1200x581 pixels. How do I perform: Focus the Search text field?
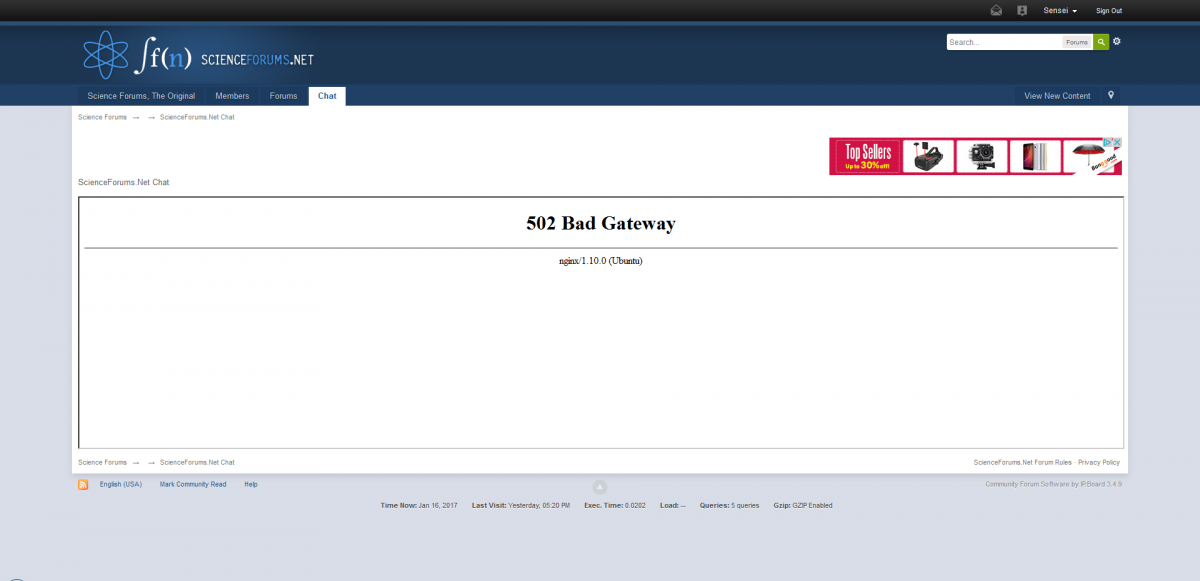click(x=1004, y=42)
